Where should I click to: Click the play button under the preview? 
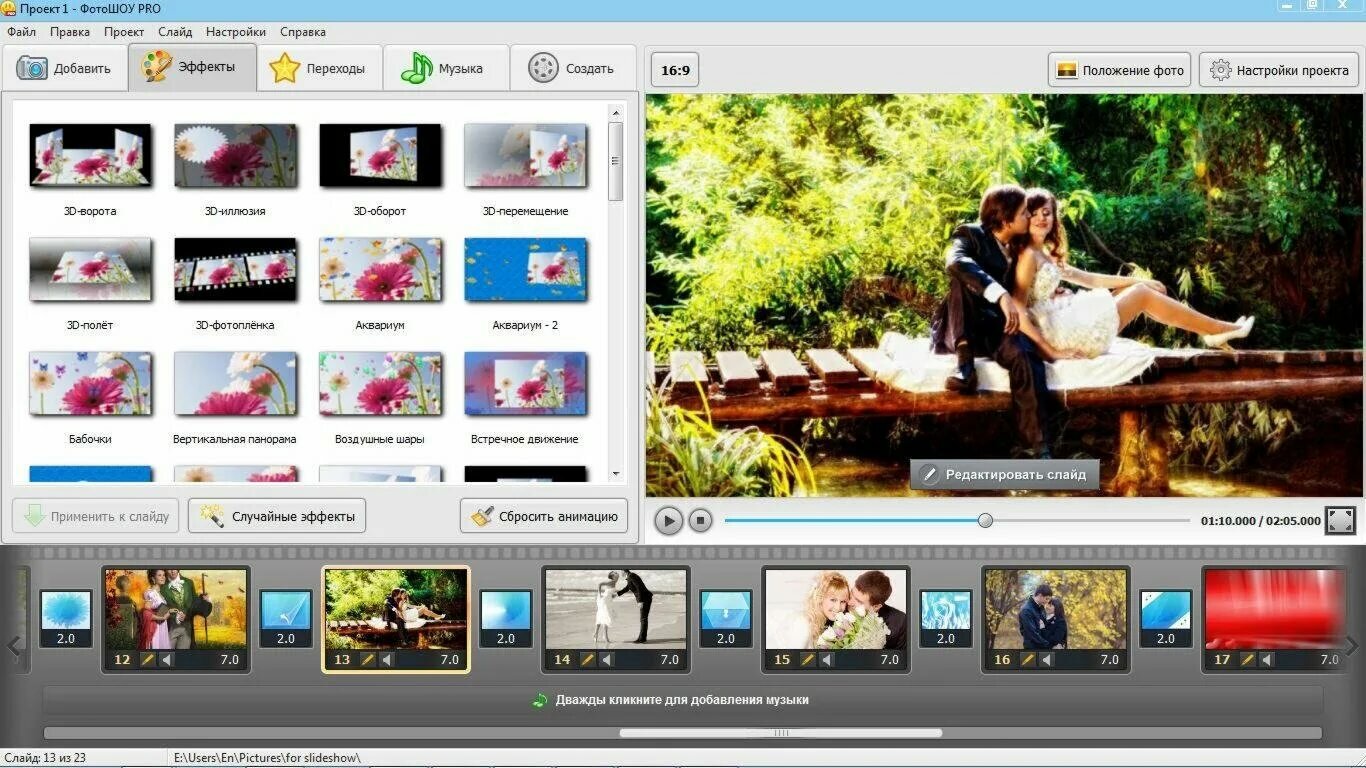668,520
